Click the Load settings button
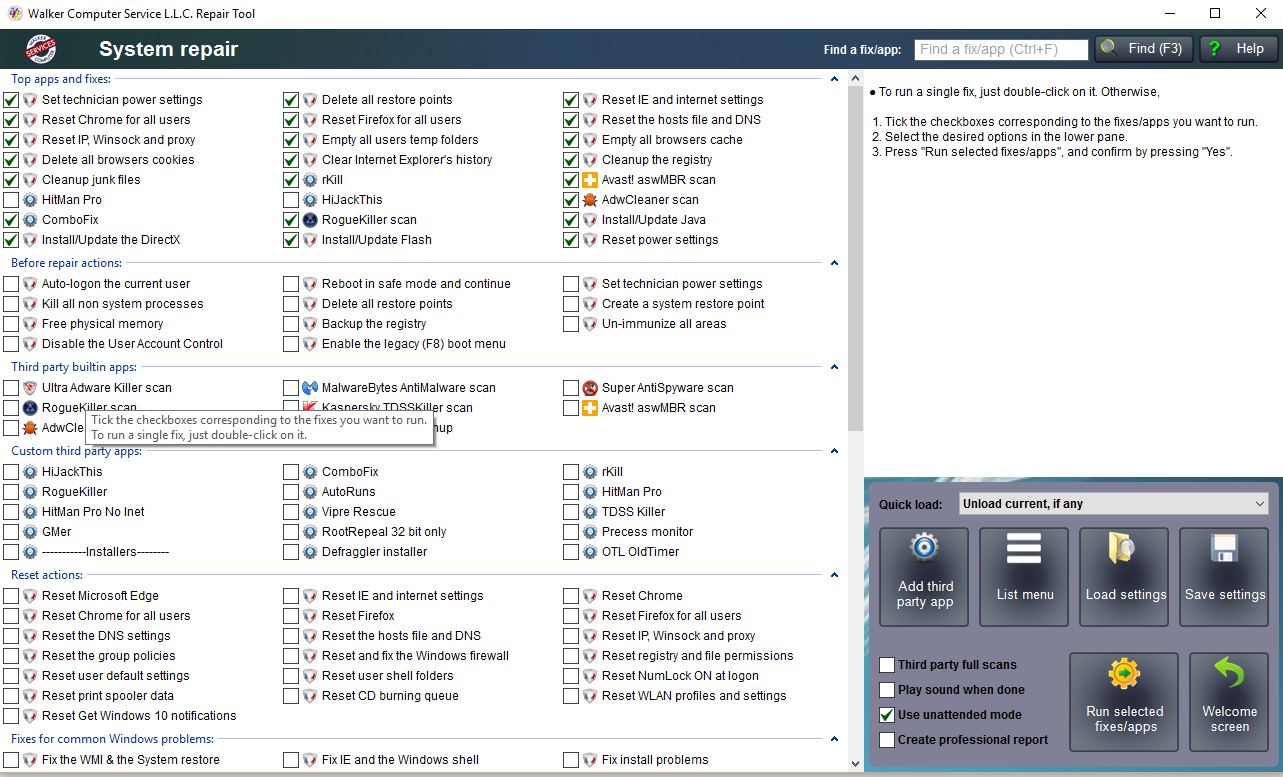This screenshot has width=1283, height=777. (x=1125, y=577)
